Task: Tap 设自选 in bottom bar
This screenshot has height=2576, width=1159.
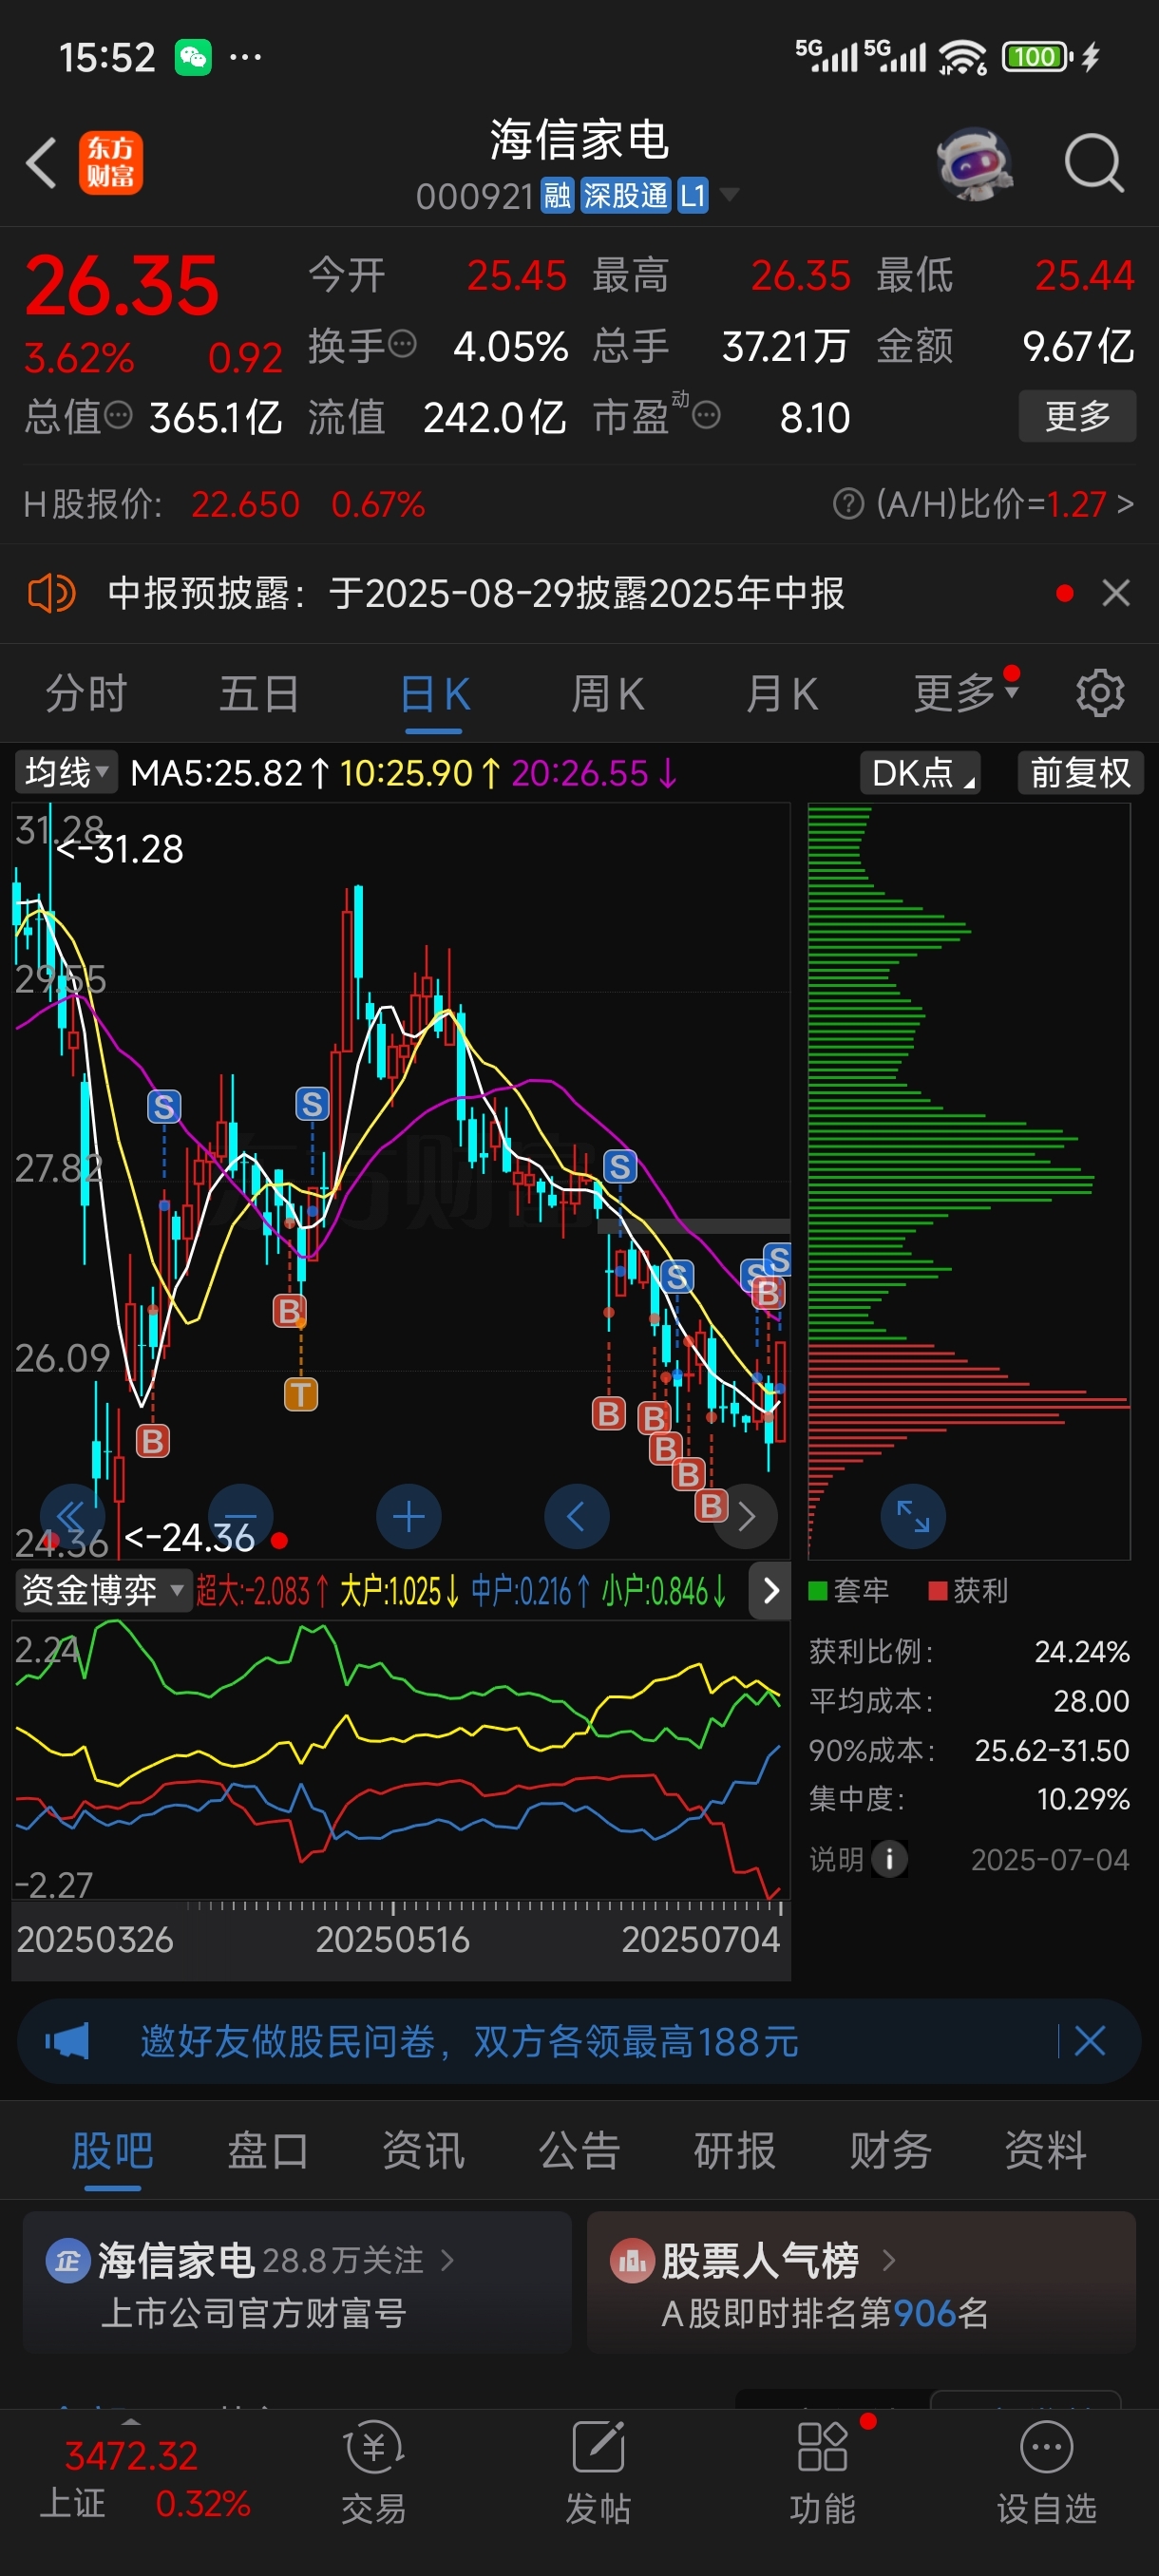Action: pos(1046,2472)
